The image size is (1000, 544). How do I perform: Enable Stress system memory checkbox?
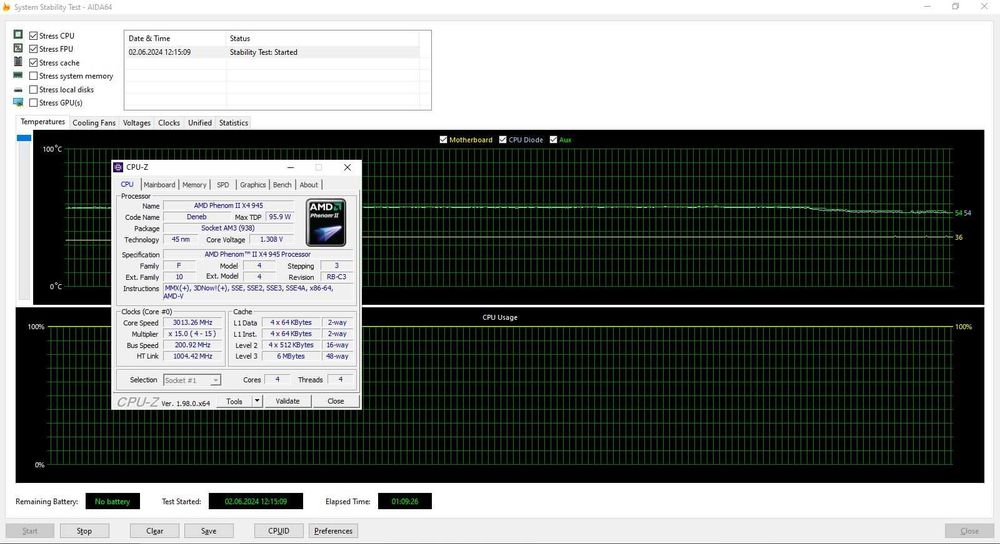(x=33, y=76)
